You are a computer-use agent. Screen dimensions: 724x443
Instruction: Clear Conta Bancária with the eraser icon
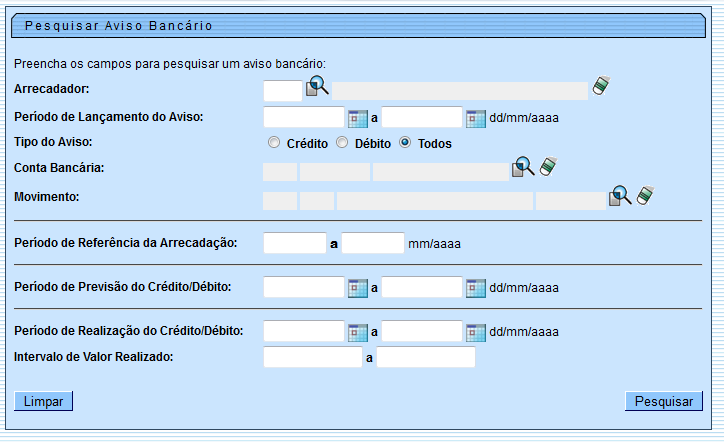click(547, 166)
